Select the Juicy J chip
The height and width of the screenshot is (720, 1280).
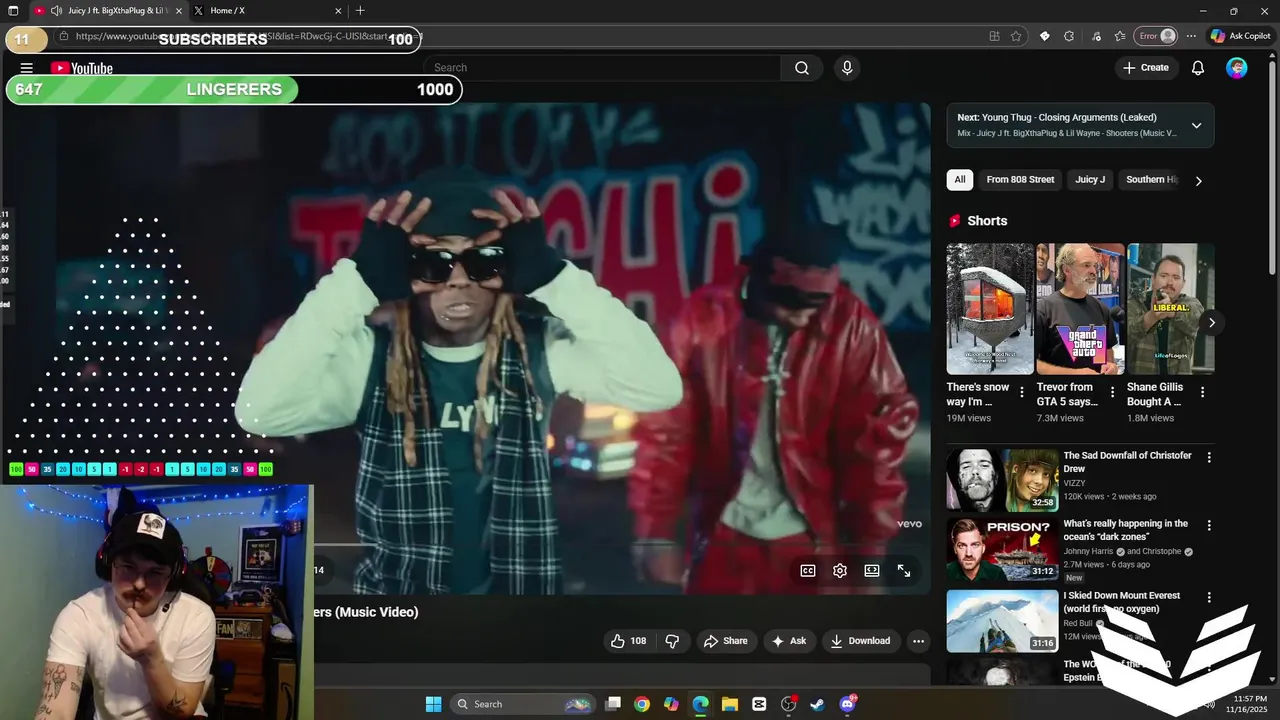click(1090, 180)
